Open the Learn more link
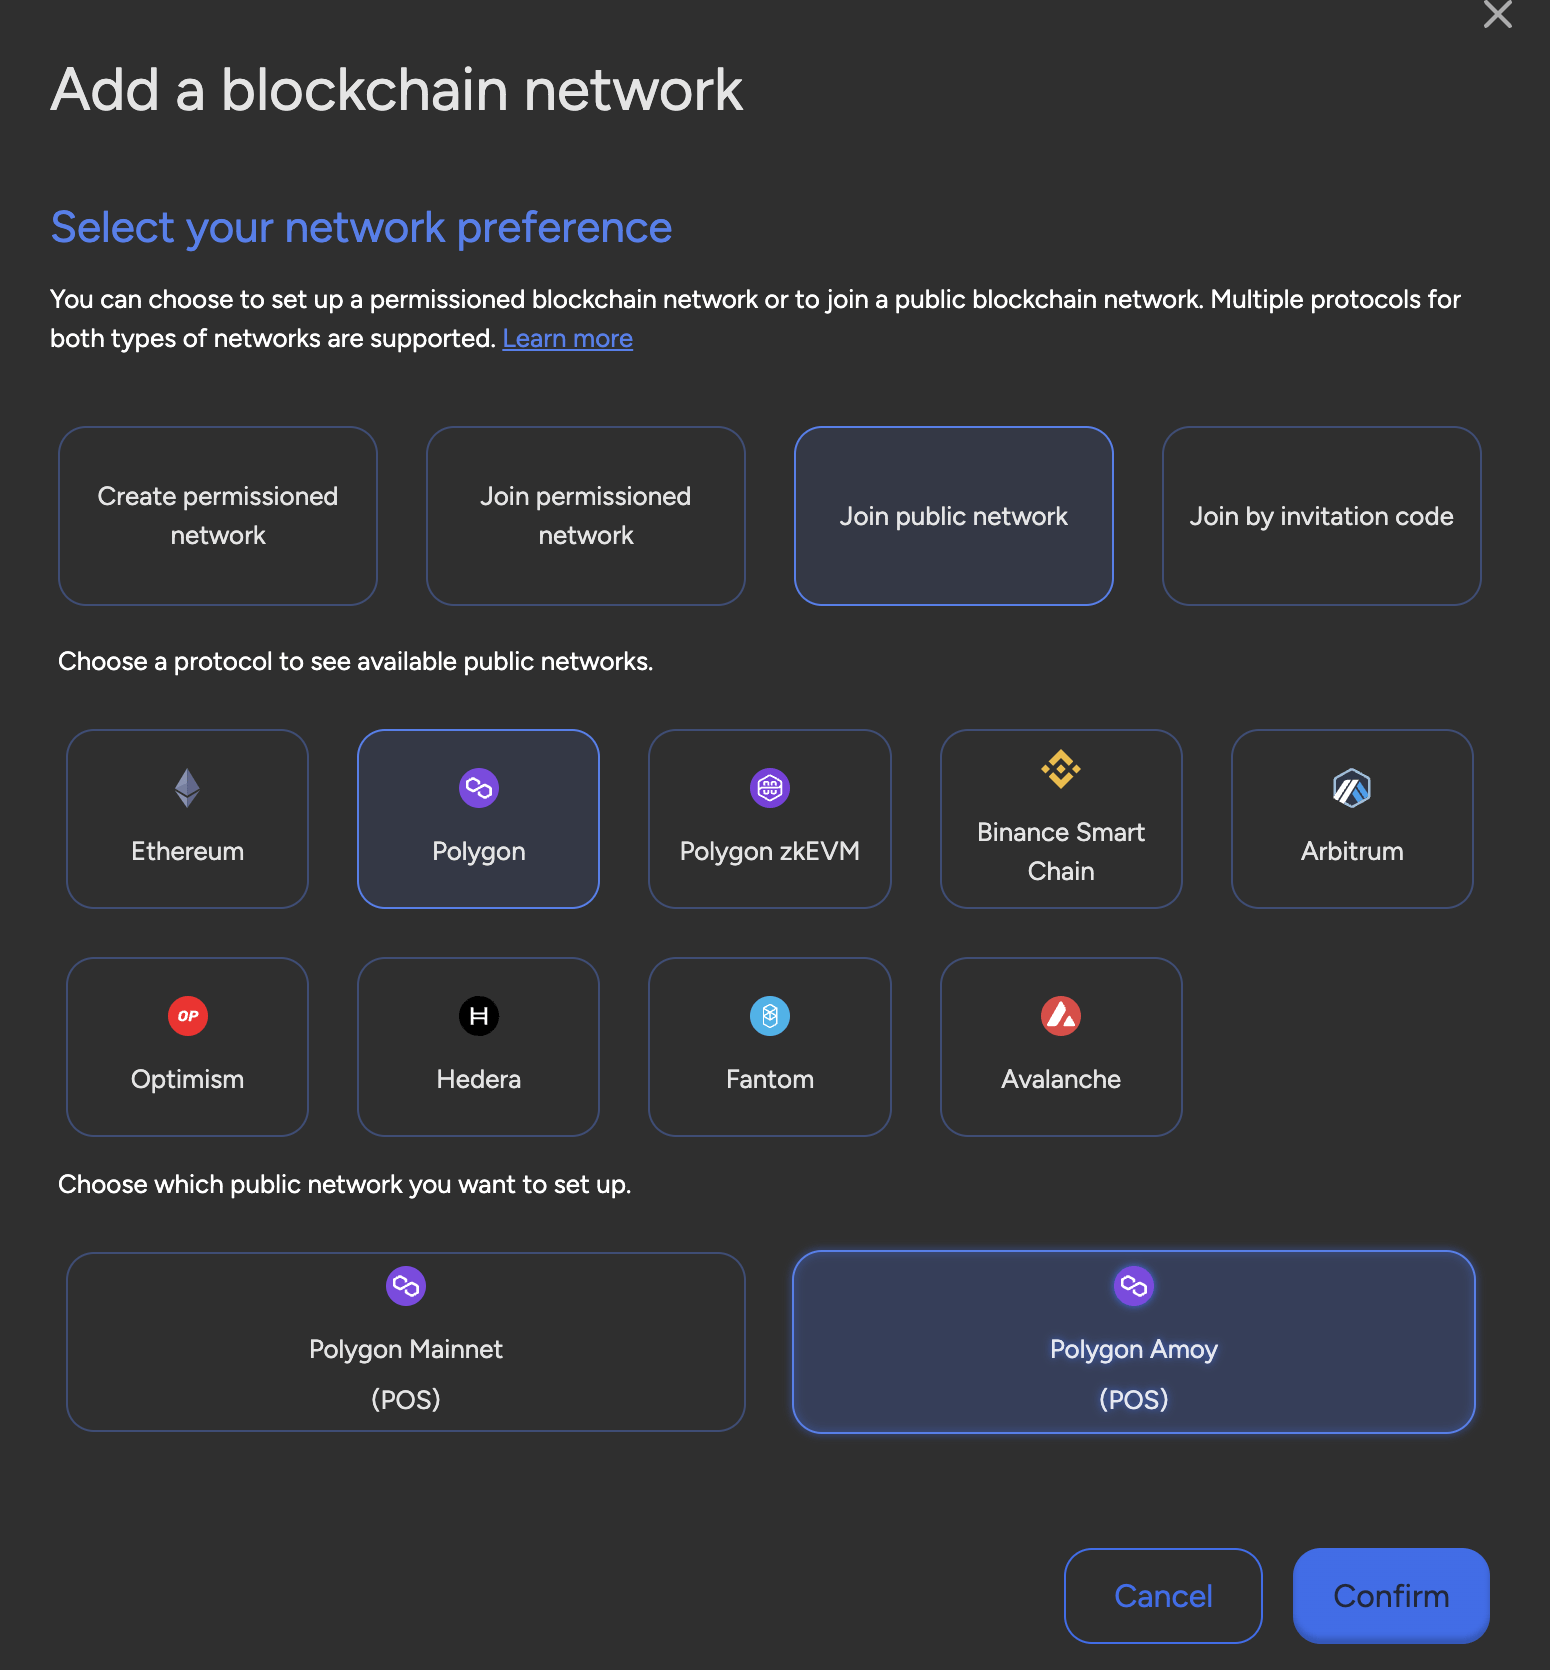The image size is (1550, 1670). click(x=567, y=339)
